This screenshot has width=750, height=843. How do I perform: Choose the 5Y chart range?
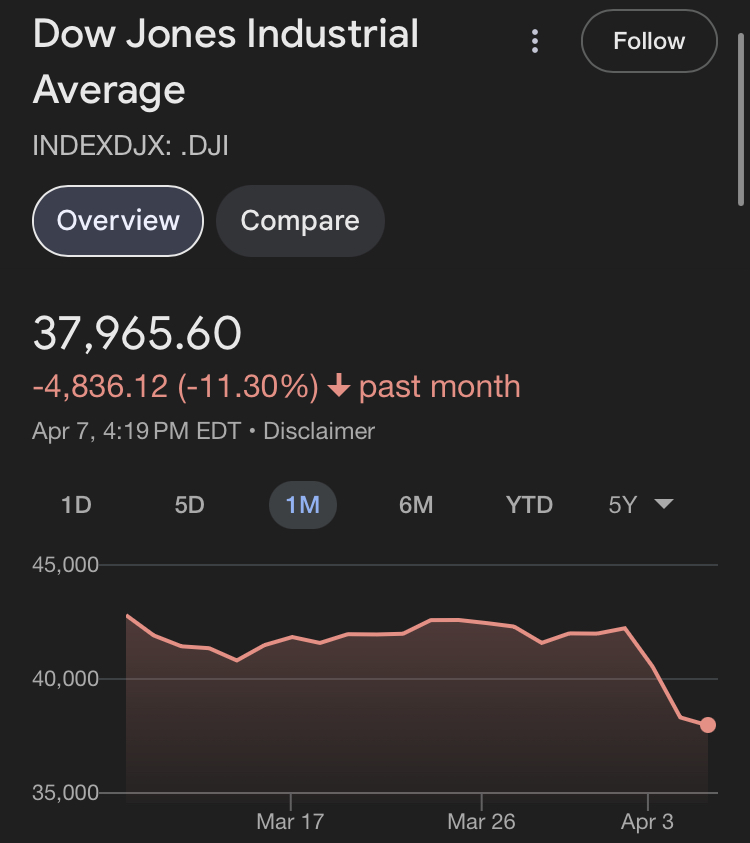coord(623,505)
